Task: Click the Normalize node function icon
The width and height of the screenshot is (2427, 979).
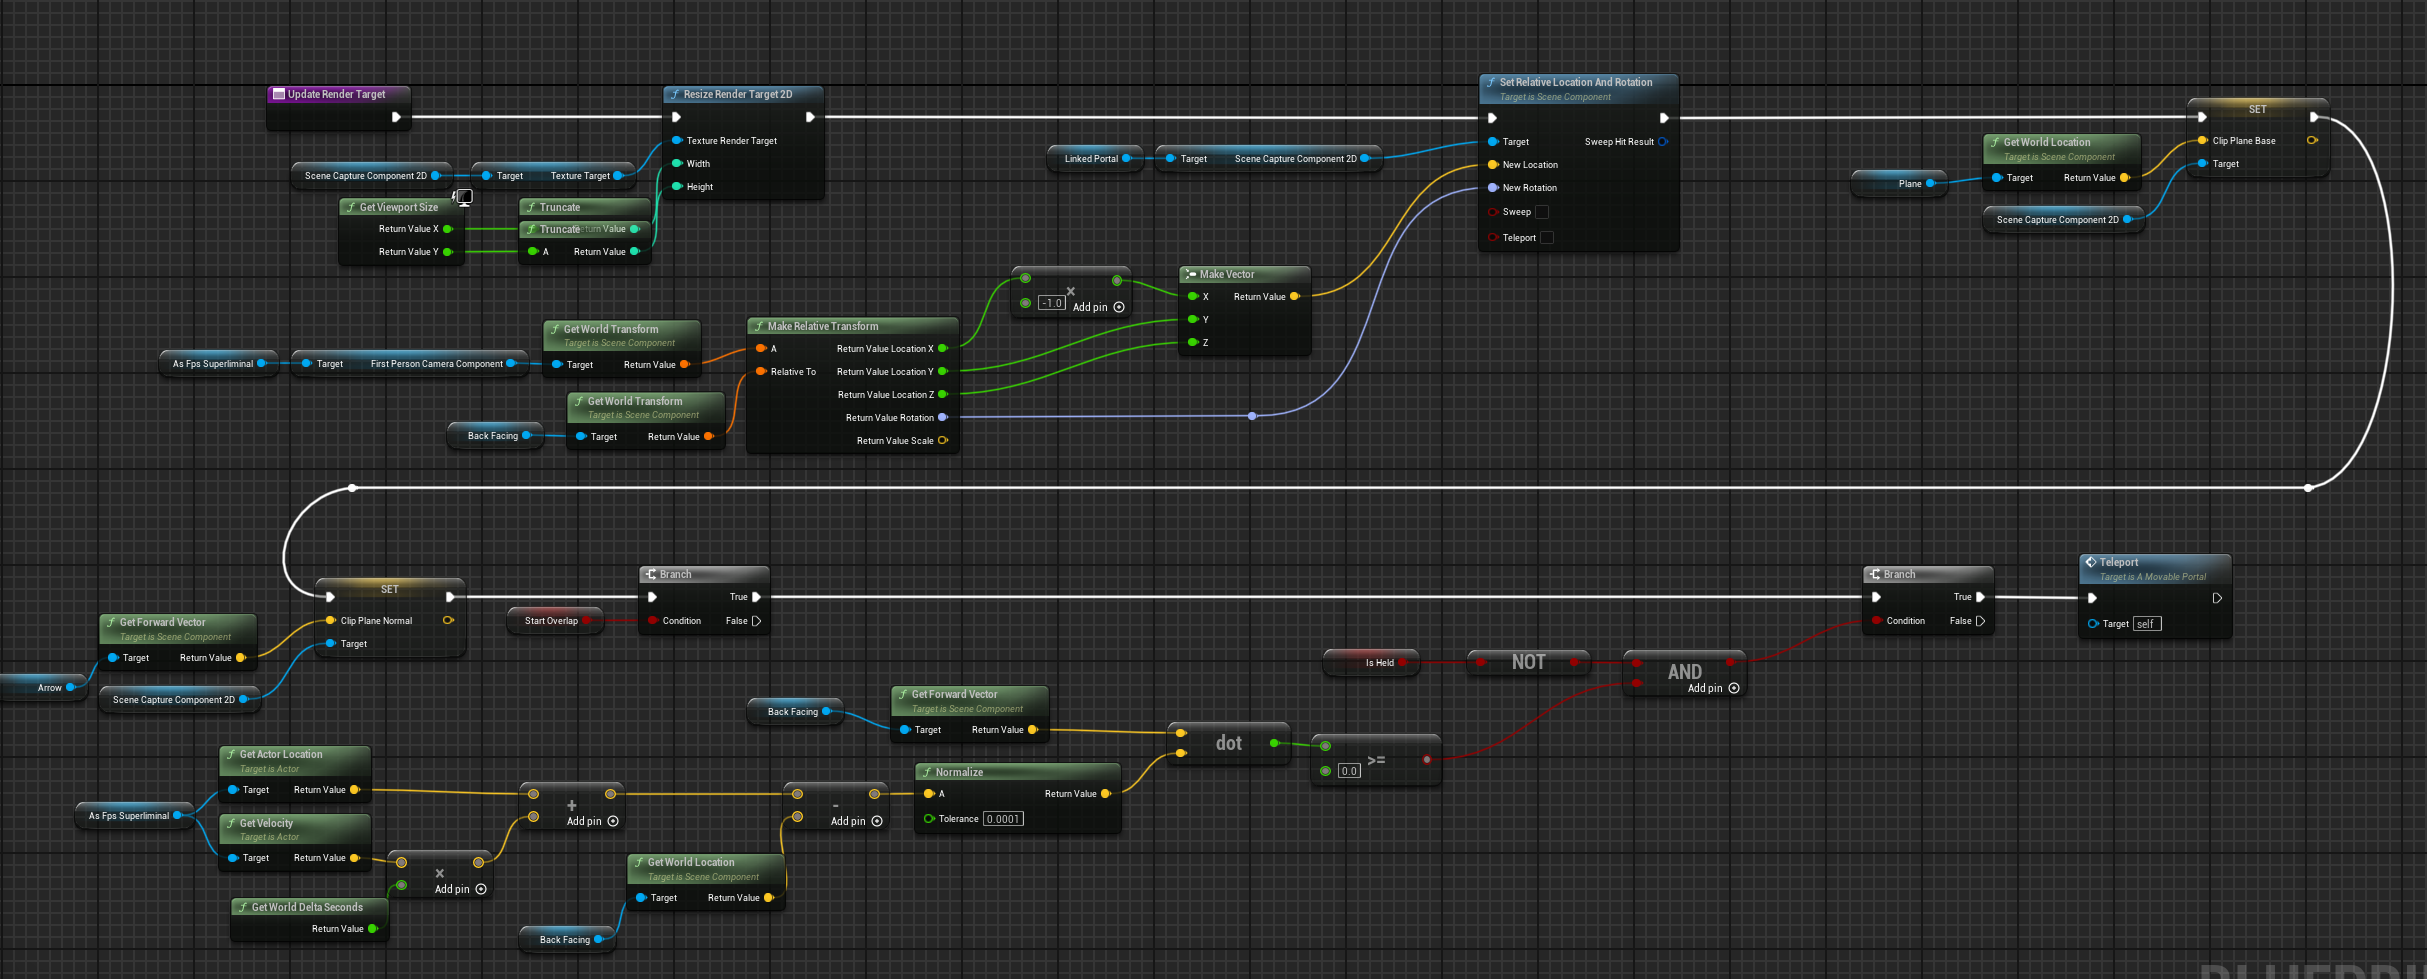Action: 927,772
